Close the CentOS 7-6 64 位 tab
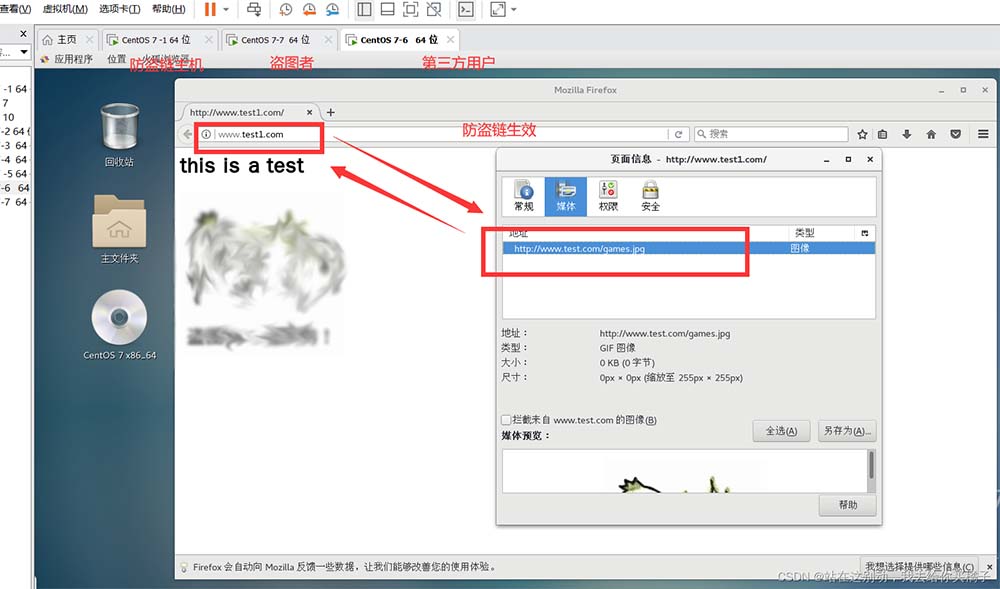The height and width of the screenshot is (589, 1000). (450, 40)
